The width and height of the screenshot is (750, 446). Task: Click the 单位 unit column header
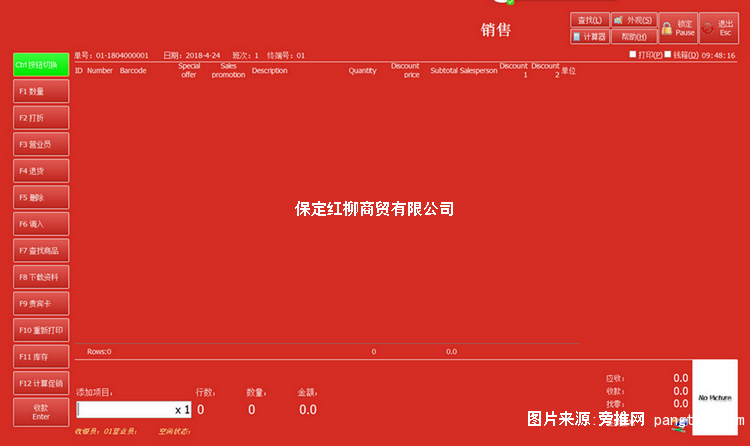pyautogui.click(x=568, y=71)
